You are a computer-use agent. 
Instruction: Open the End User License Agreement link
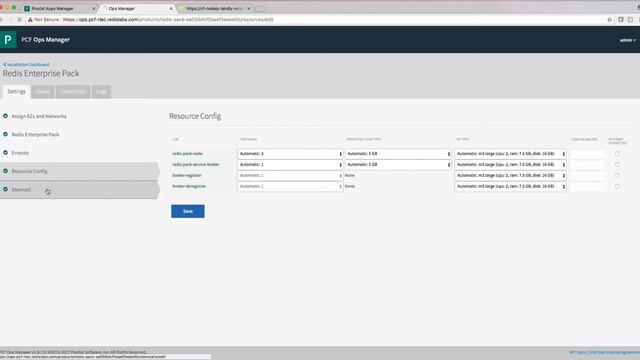point(614,352)
